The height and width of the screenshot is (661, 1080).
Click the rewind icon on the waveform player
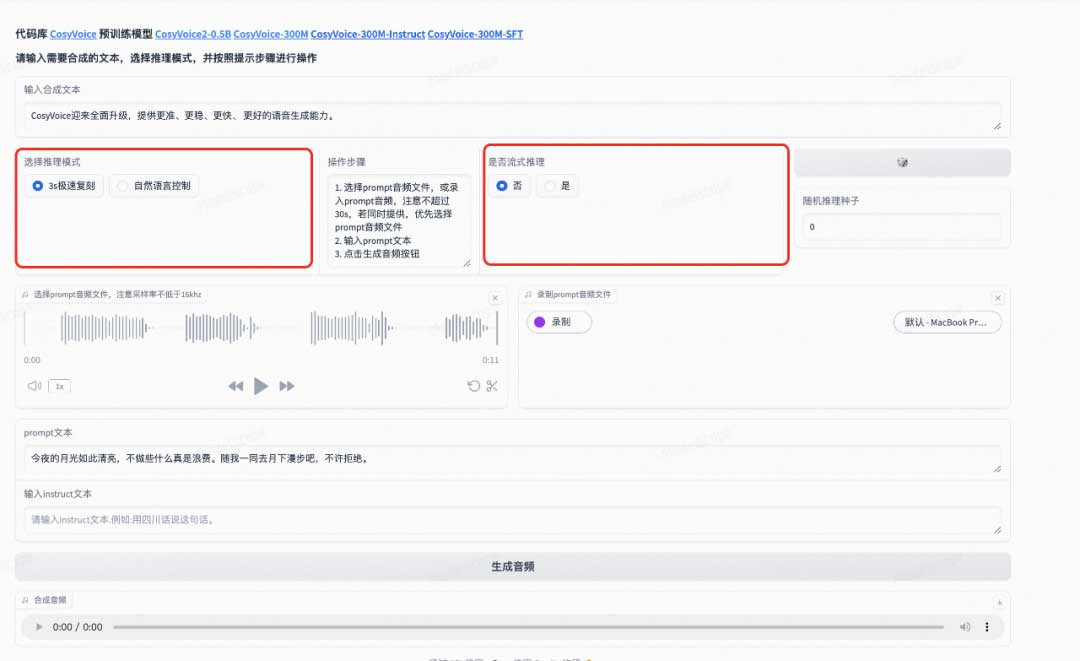235,385
